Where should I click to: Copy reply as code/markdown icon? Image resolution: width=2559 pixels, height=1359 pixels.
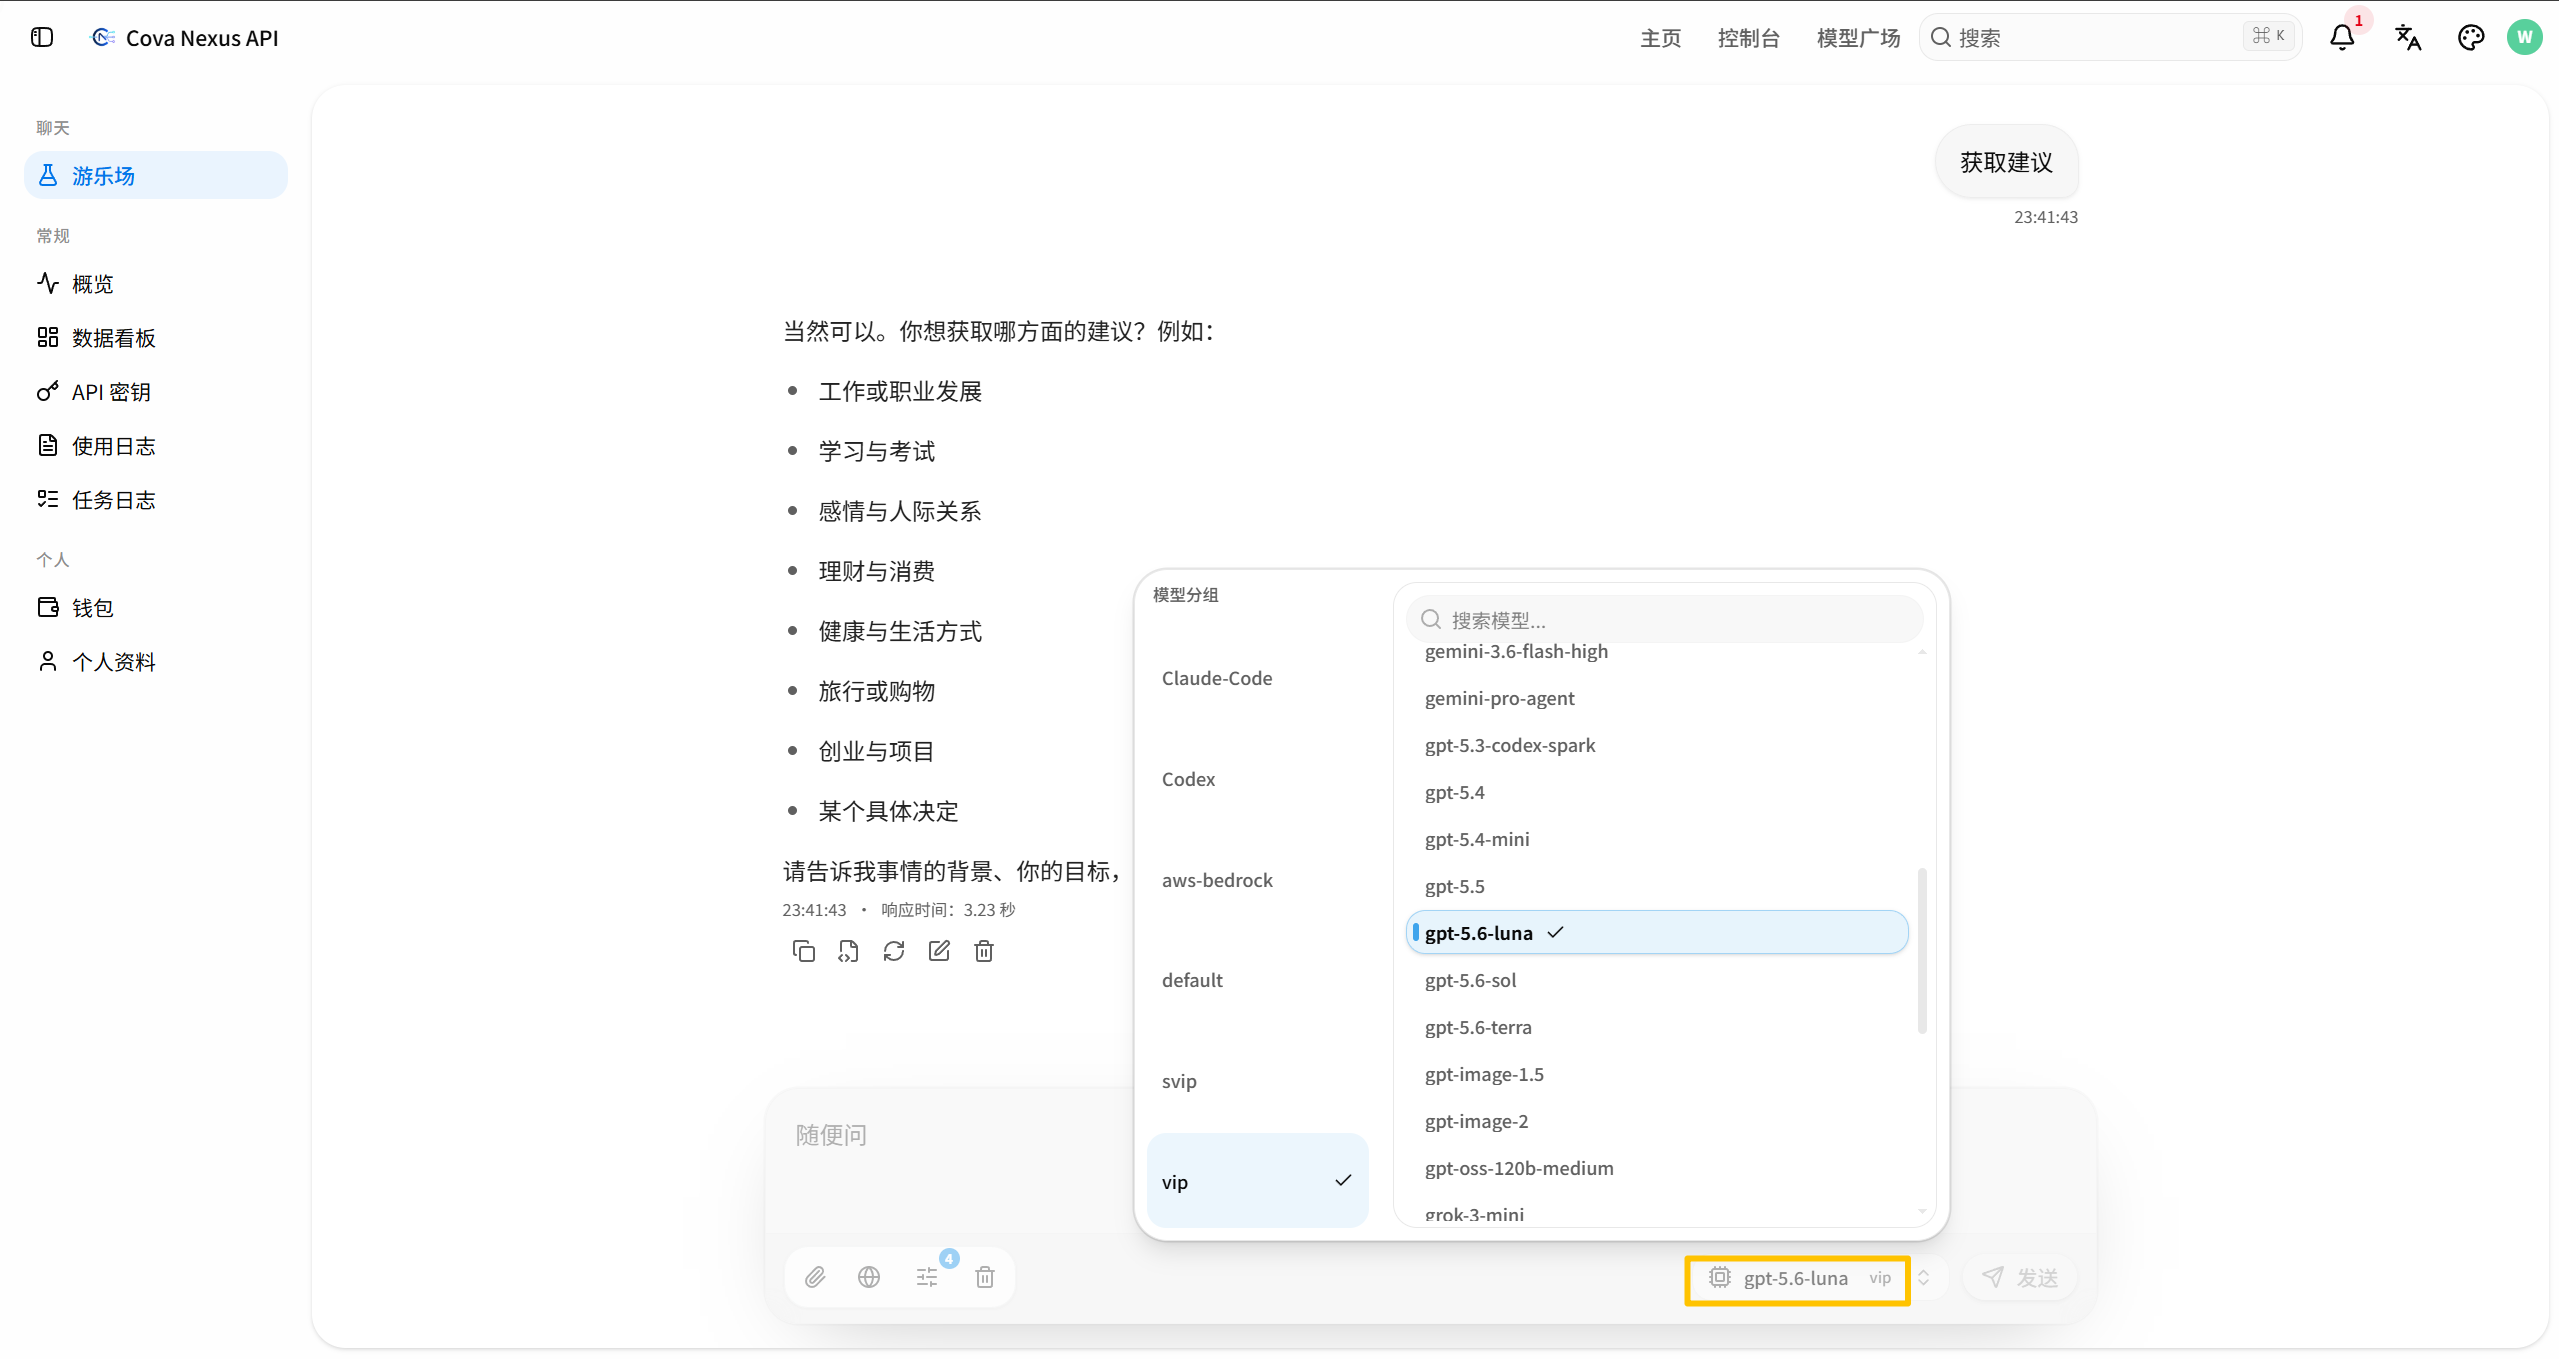(848, 951)
